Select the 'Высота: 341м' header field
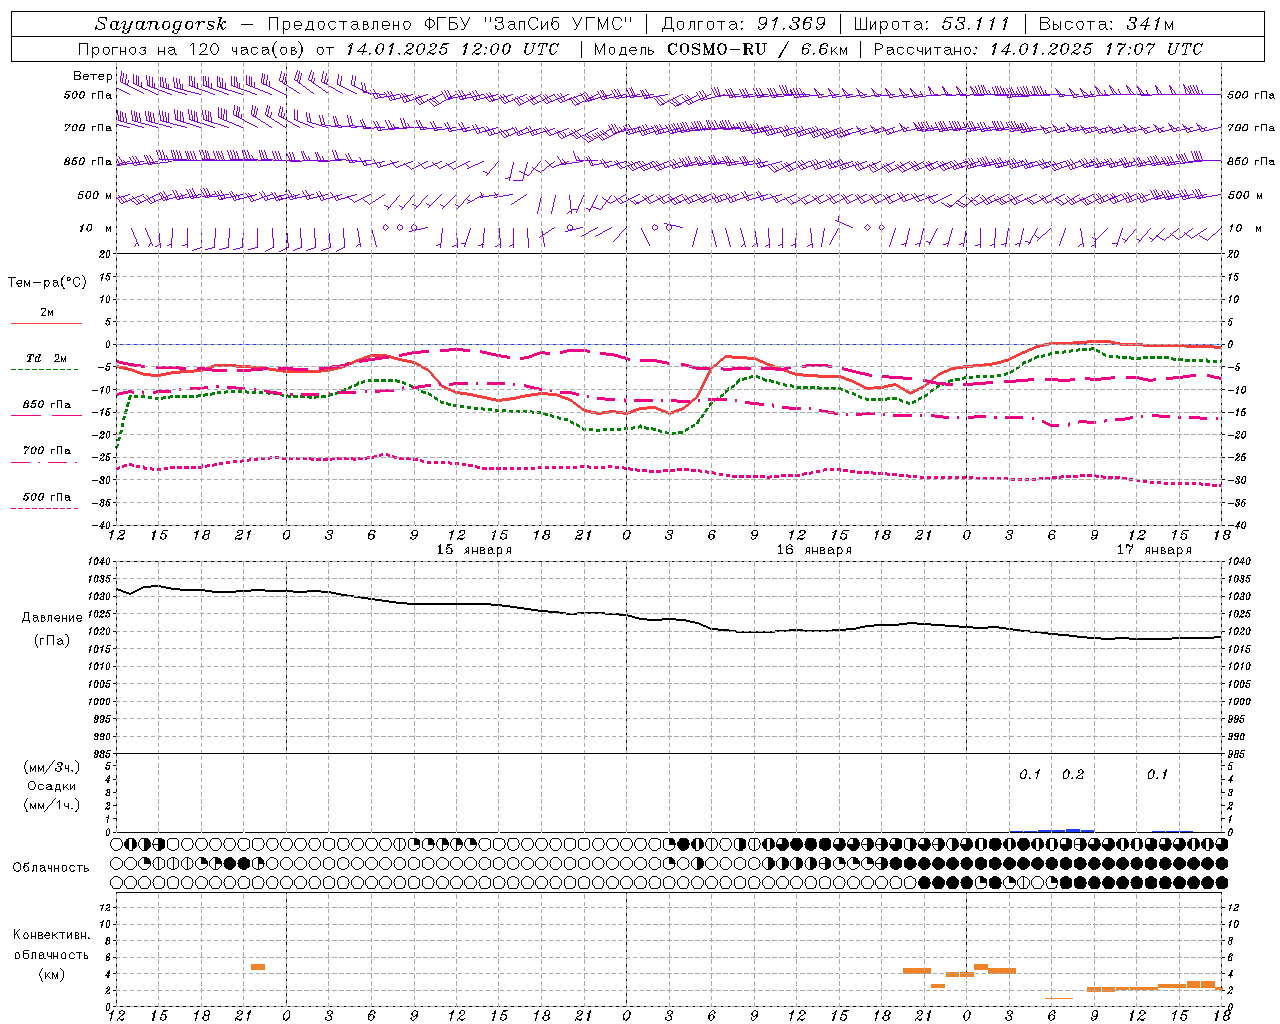This screenshot has height=1024, width=1280. point(1106,24)
